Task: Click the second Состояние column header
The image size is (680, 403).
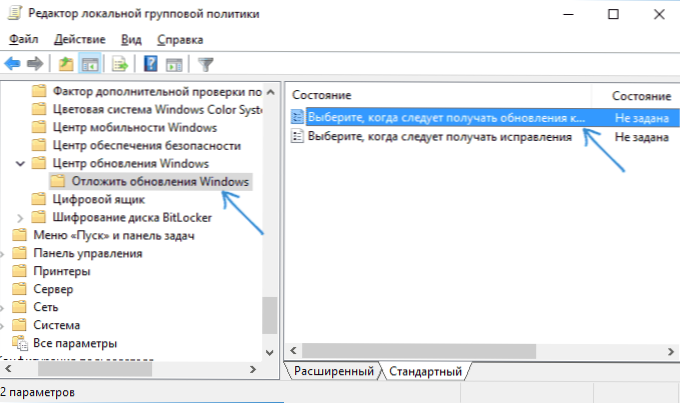Action: coord(641,95)
